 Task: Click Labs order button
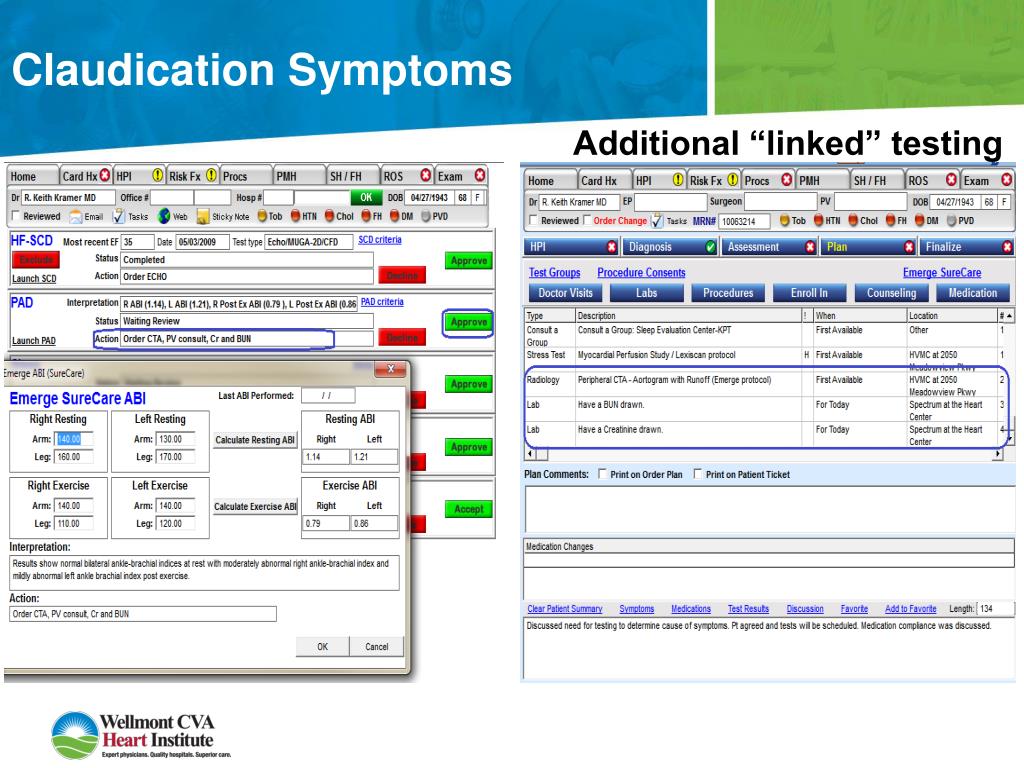647,293
